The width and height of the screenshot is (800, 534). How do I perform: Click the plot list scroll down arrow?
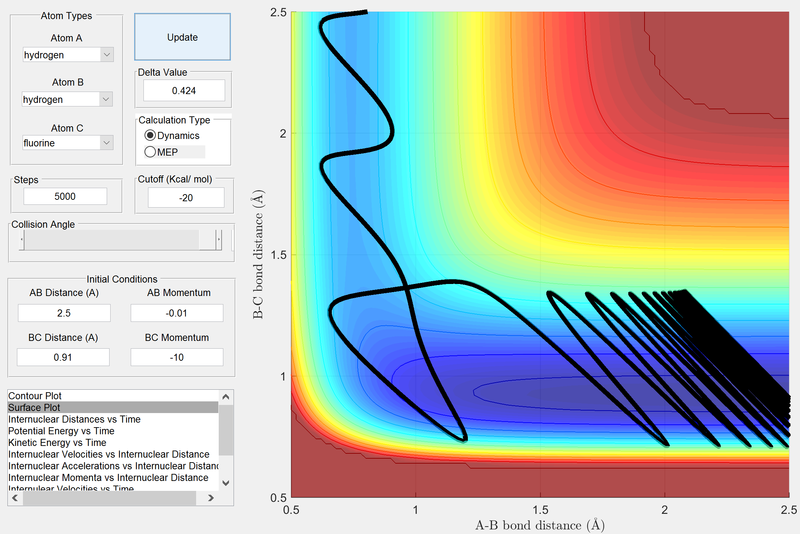tap(226, 483)
